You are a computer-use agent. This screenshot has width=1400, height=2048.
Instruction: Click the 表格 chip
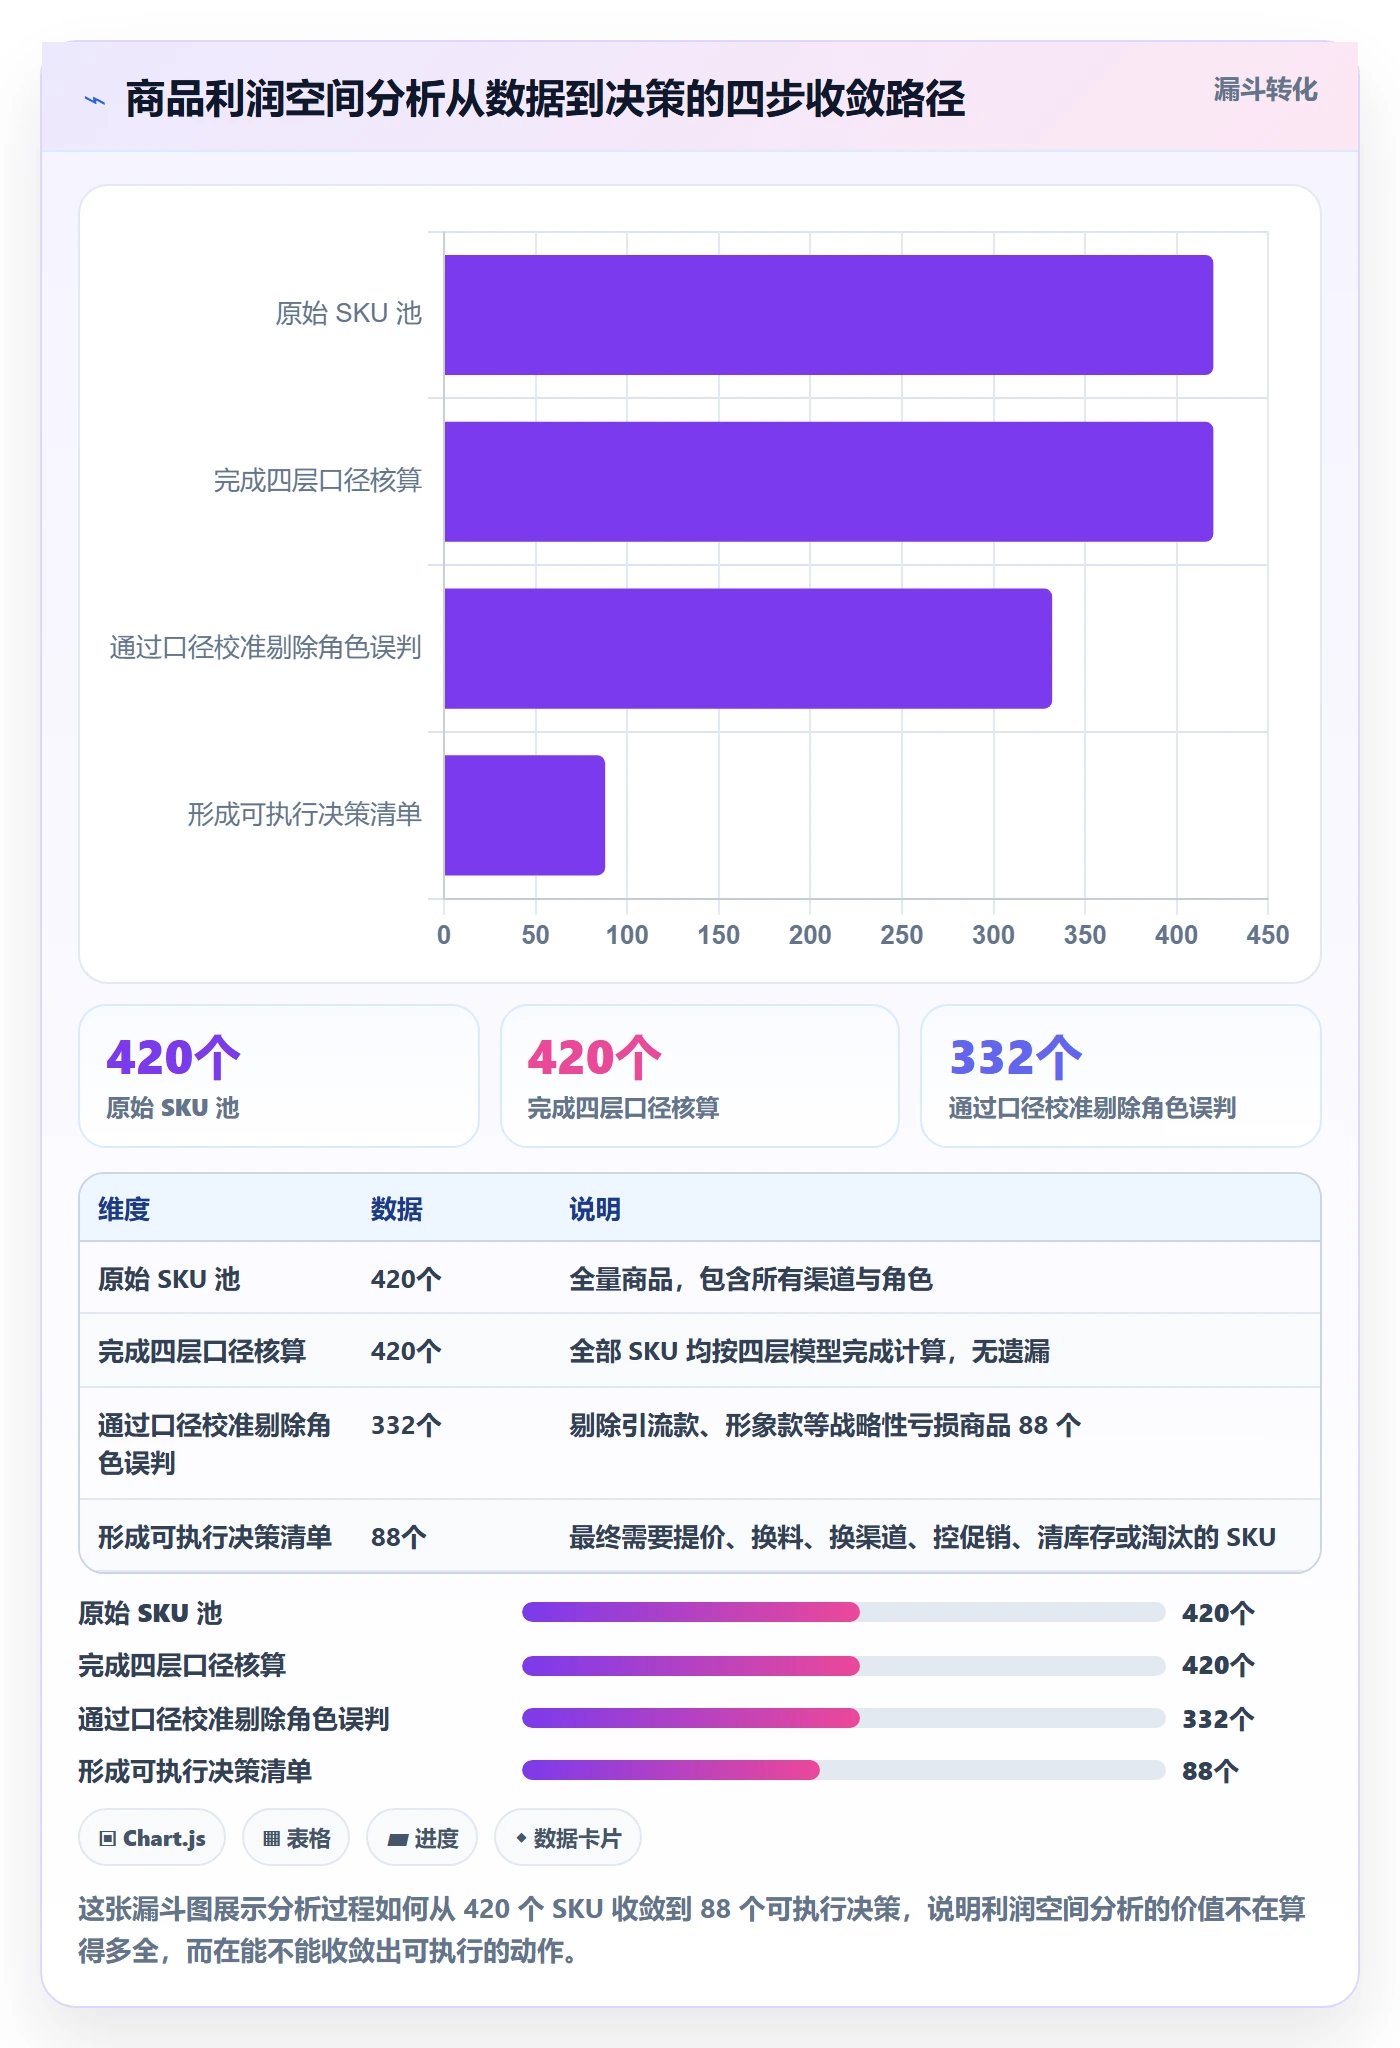click(296, 1838)
